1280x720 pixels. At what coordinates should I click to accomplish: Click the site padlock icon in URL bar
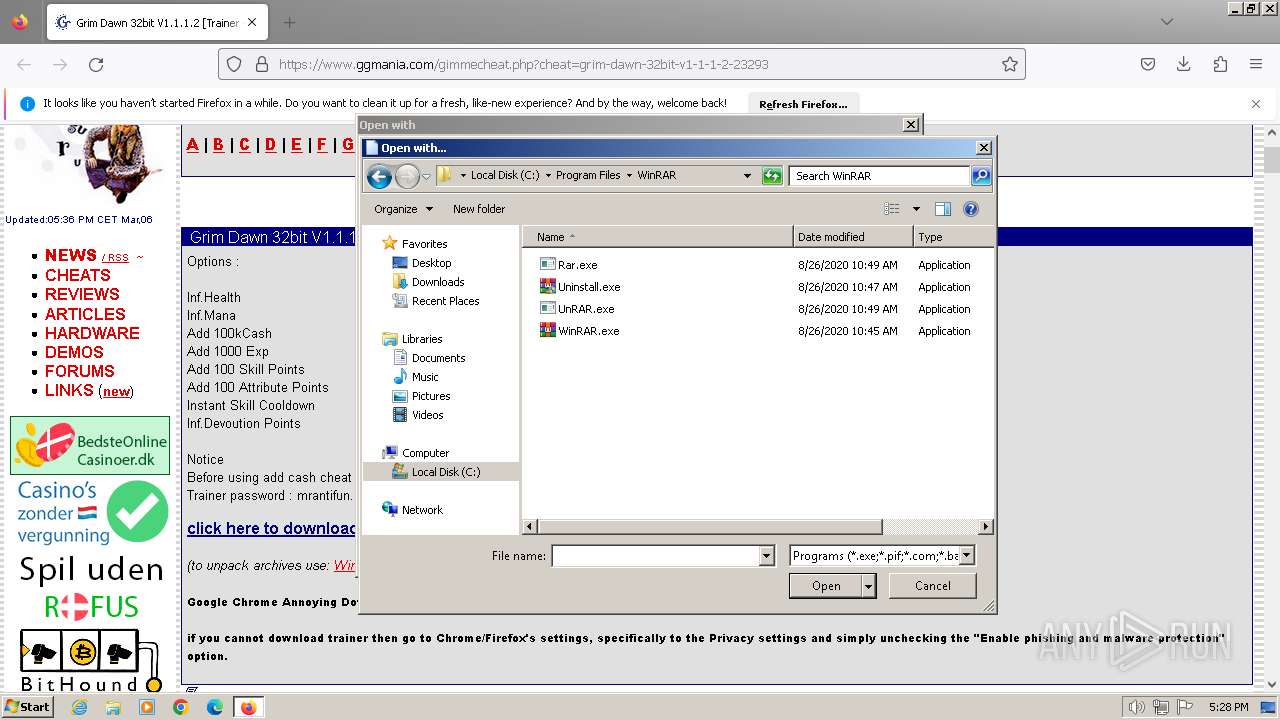point(262,64)
